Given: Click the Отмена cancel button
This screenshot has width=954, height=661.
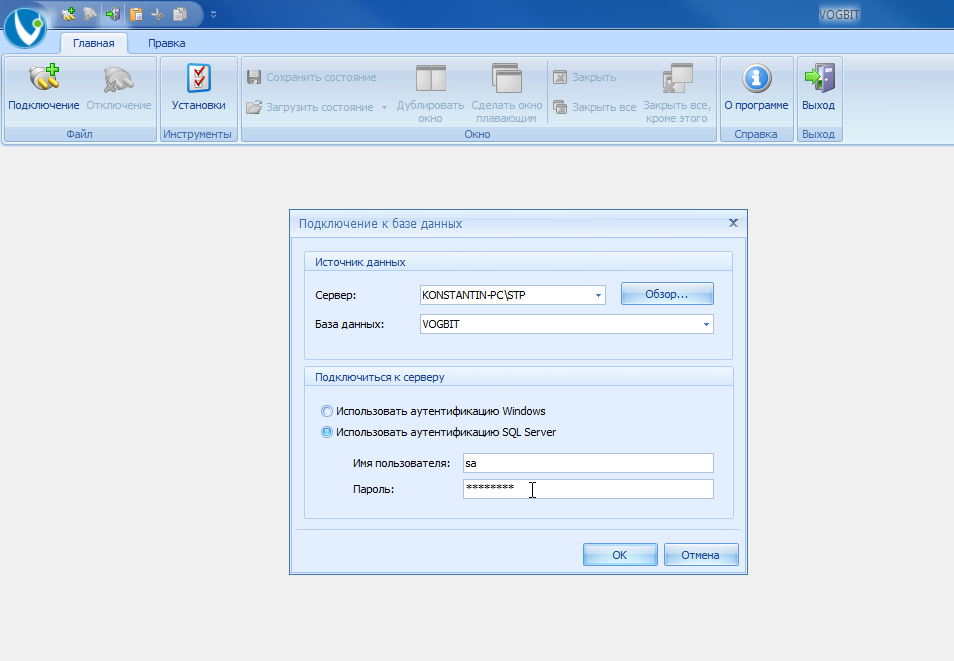Looking at the screenshot, I should point(701,554).
